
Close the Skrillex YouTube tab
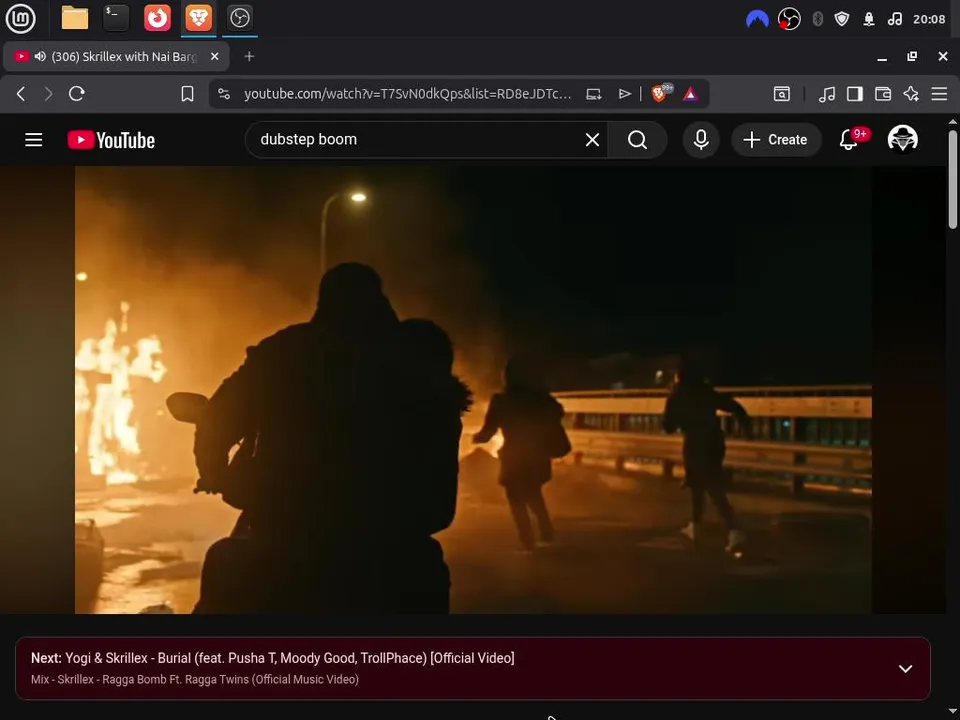coord(214,56)
